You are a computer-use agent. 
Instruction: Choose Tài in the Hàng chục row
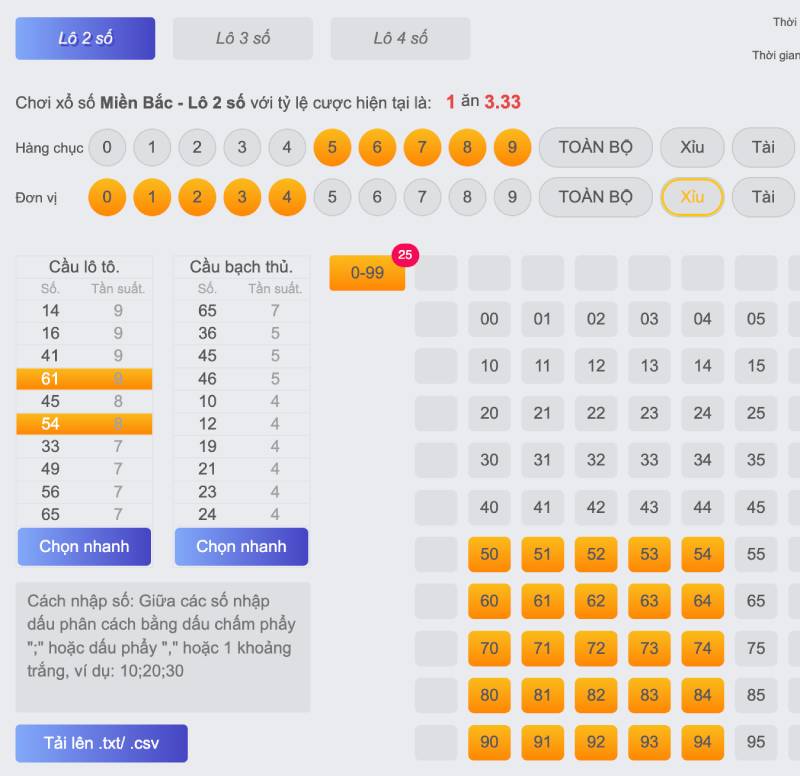pyautogui.click(x=763, y=148)
